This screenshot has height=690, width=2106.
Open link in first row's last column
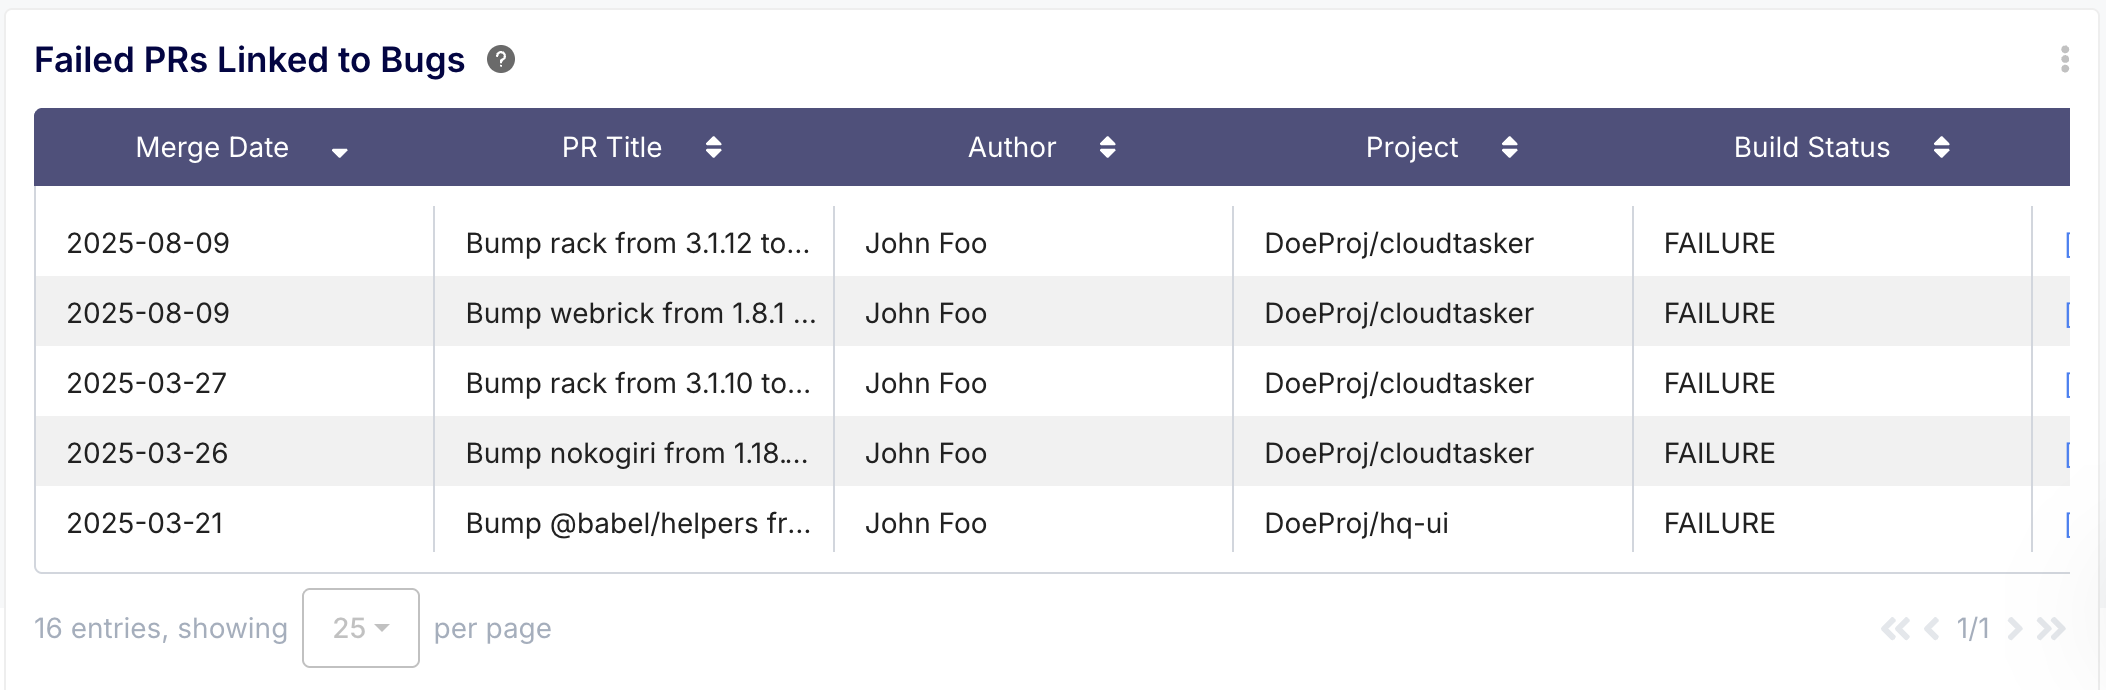2066,244
